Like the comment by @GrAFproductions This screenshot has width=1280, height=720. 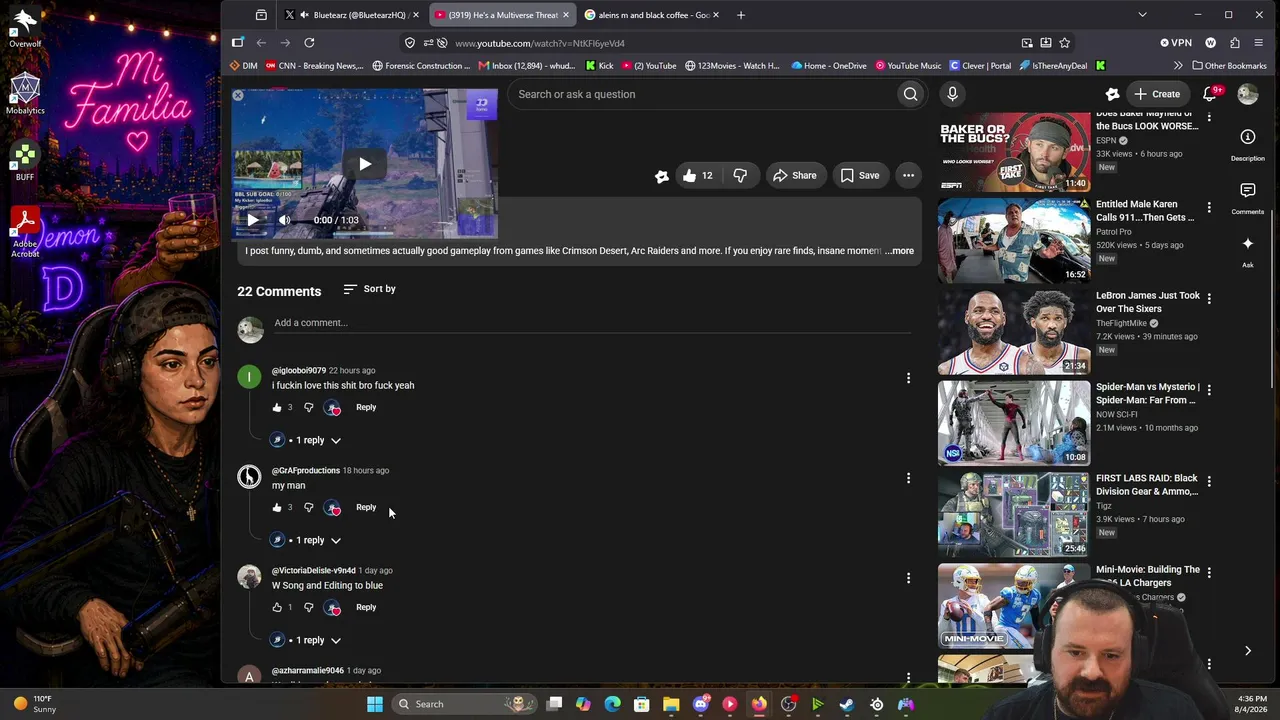click(277, 507)
